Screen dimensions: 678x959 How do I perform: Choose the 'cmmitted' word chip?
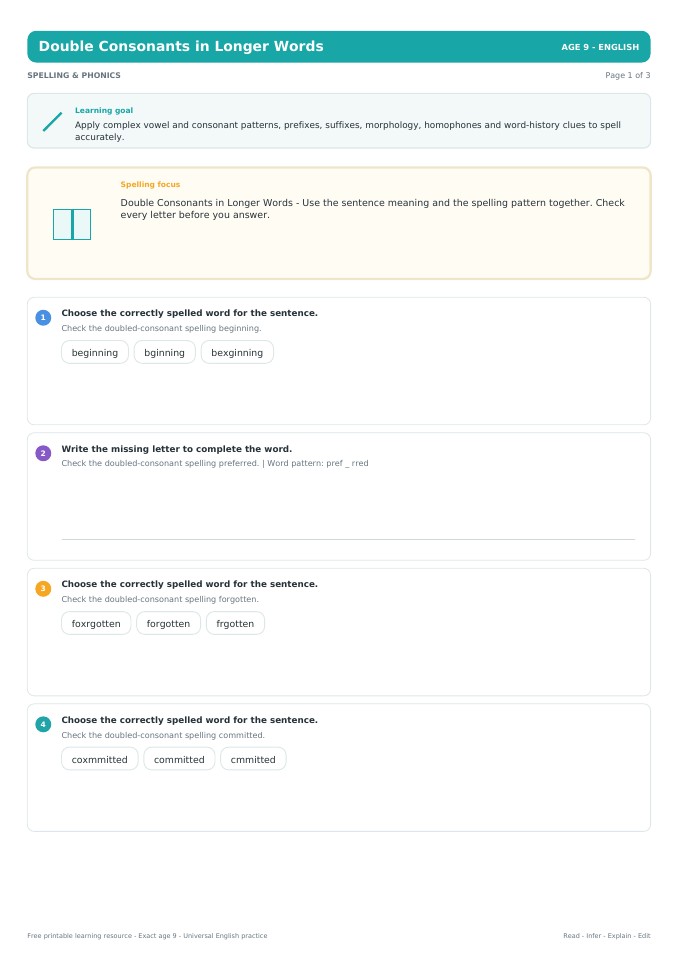[253, 759]
